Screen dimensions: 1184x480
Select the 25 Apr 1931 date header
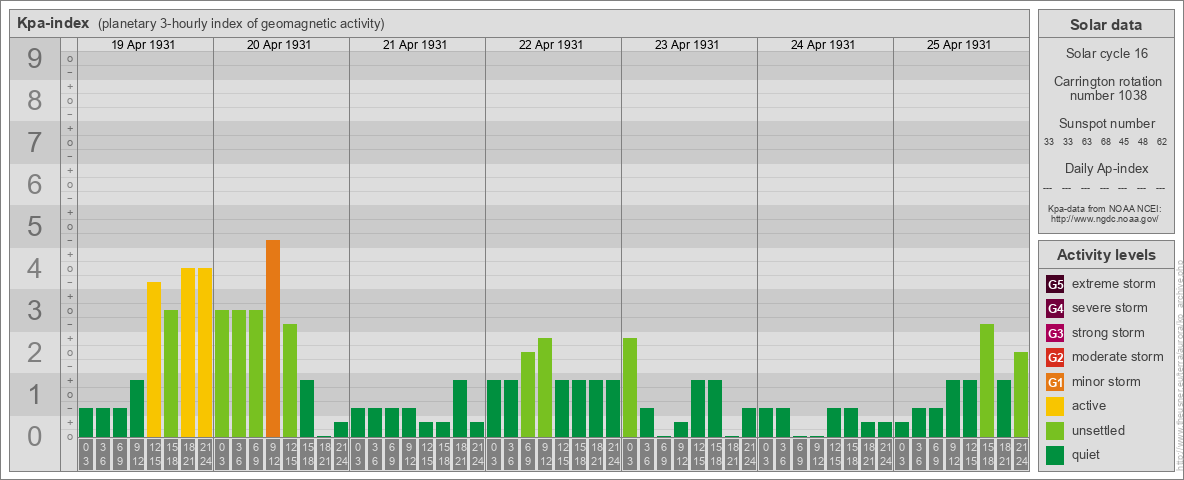click(x=959, y=45)
